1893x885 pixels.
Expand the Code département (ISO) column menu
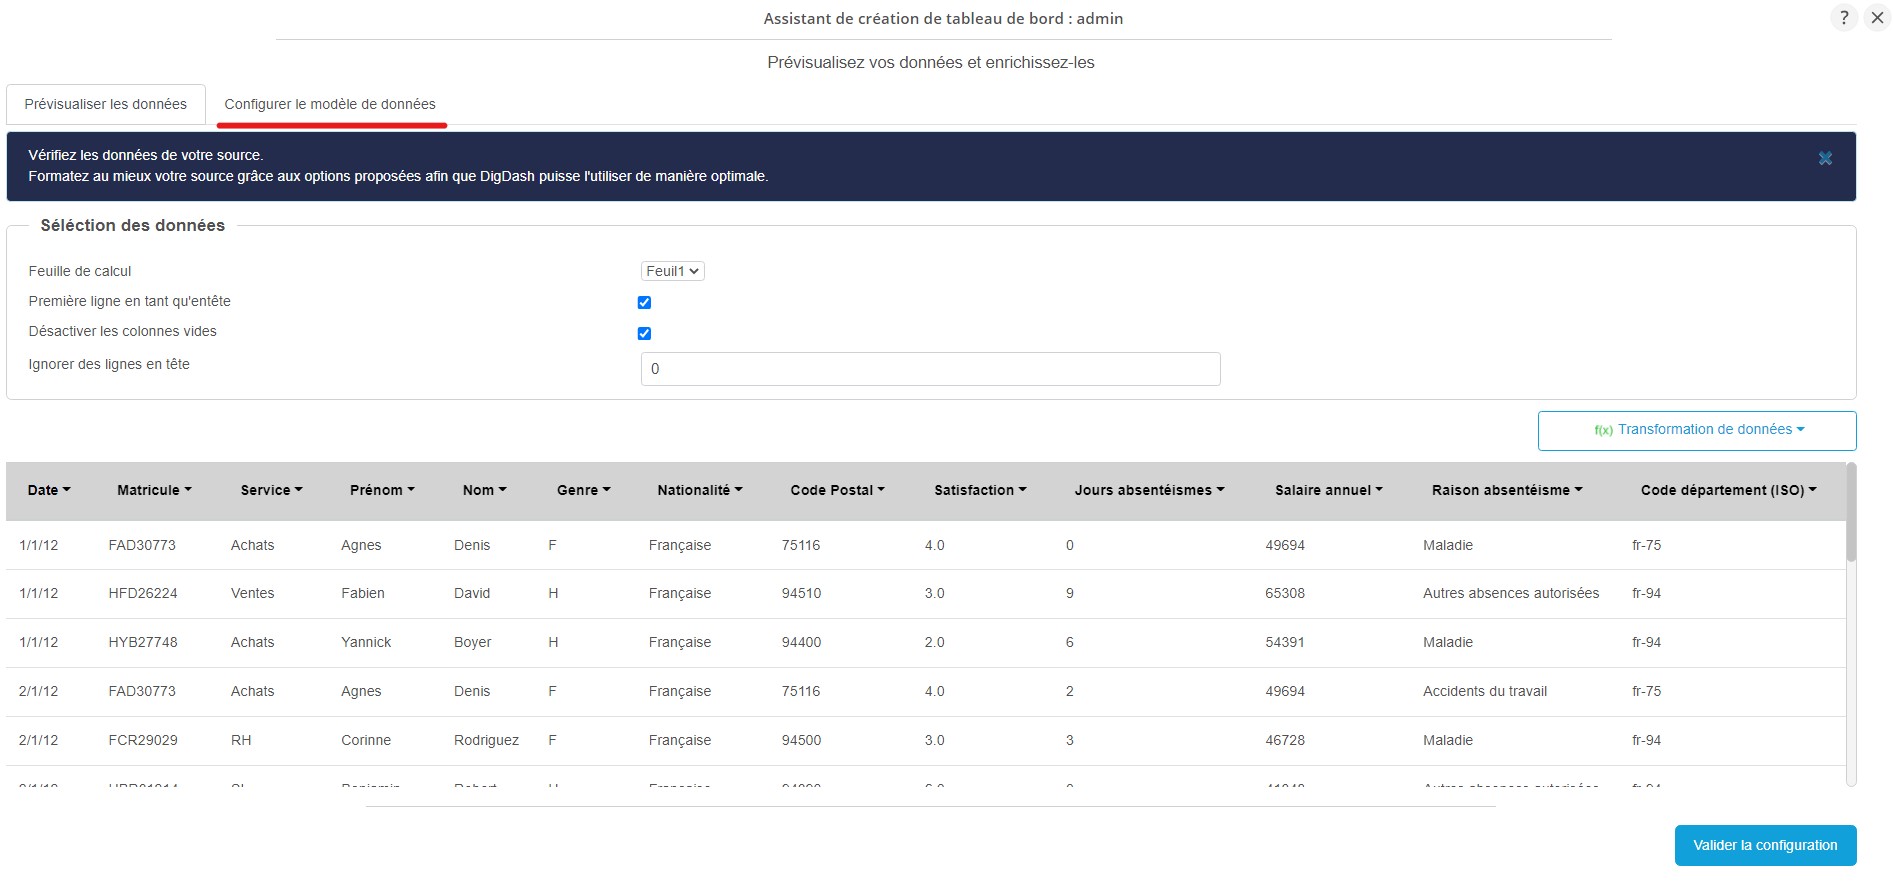(1727, 490)
